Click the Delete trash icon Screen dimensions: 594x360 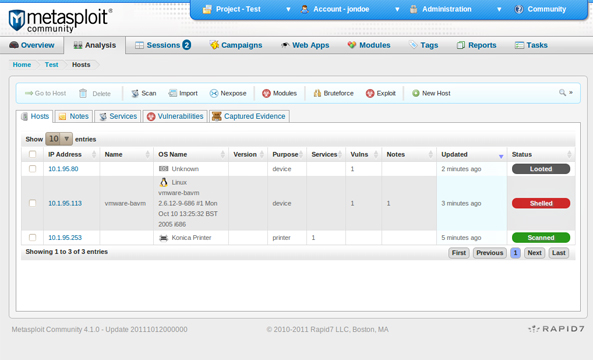pos(83,93)
